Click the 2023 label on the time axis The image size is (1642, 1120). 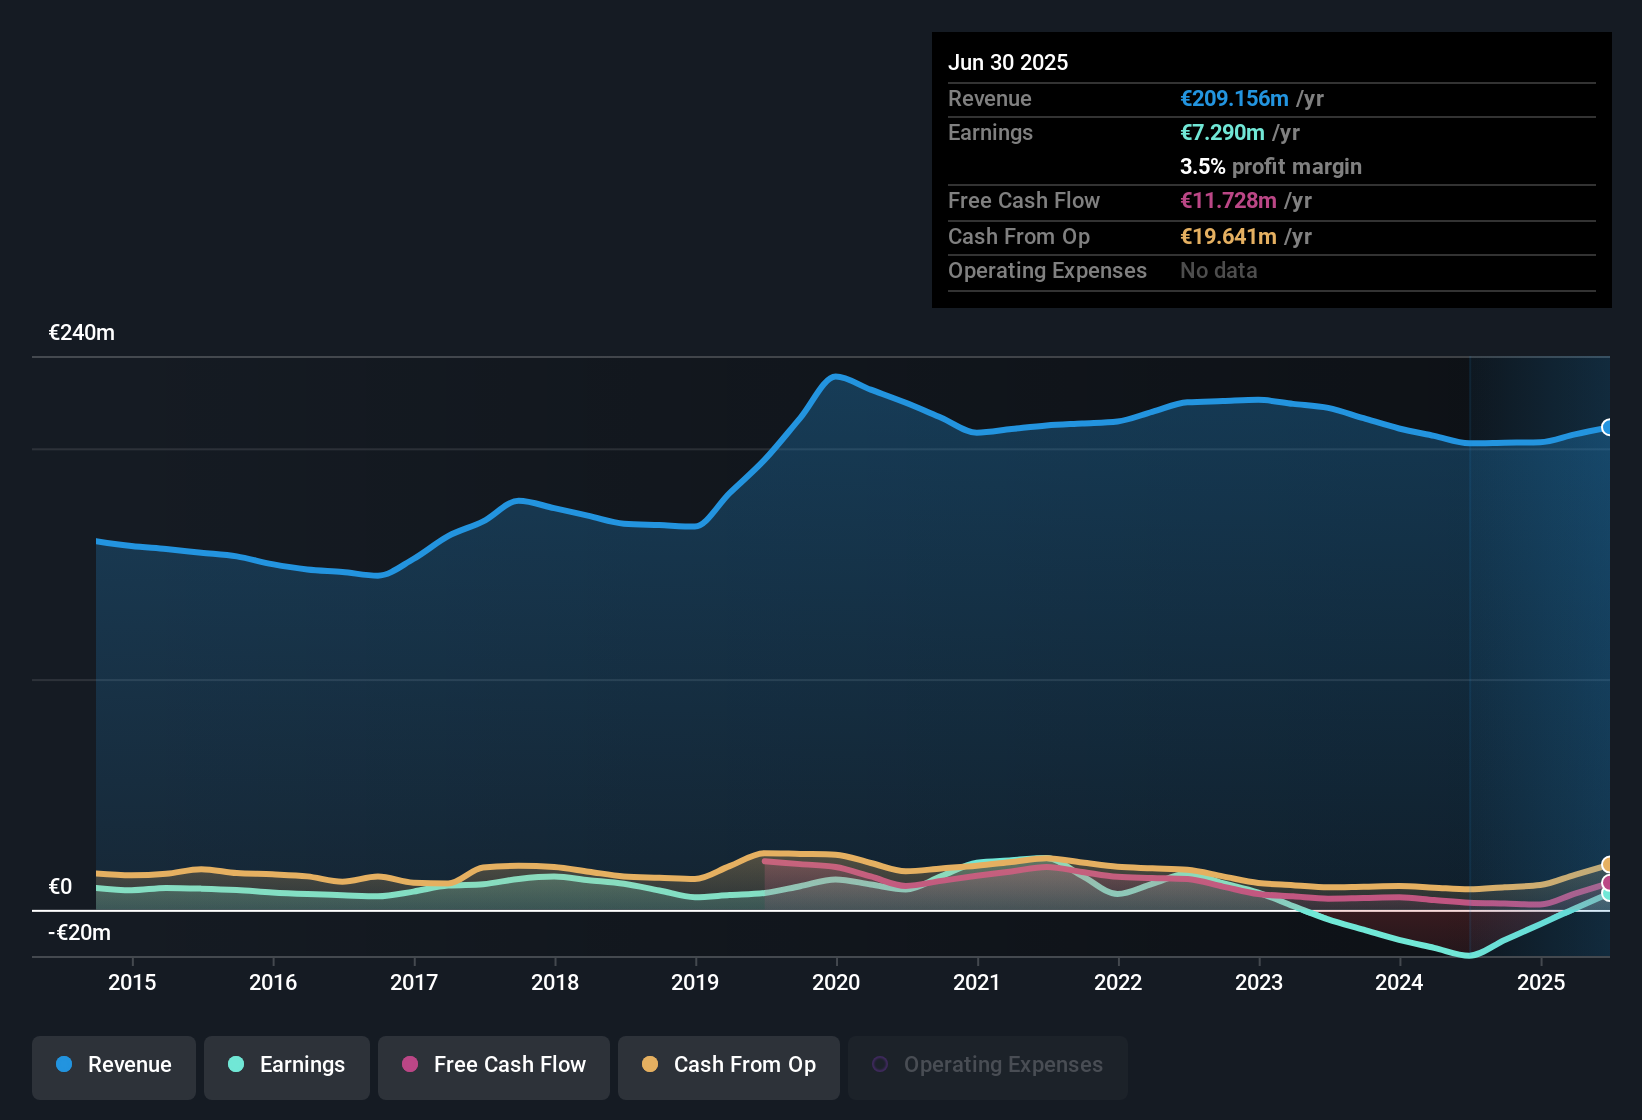(1260, 983)
